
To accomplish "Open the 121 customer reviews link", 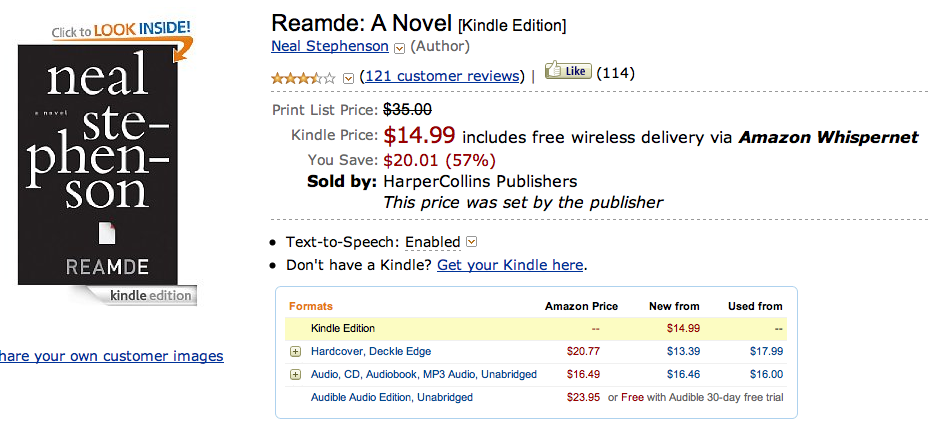I will pos(441,76).
